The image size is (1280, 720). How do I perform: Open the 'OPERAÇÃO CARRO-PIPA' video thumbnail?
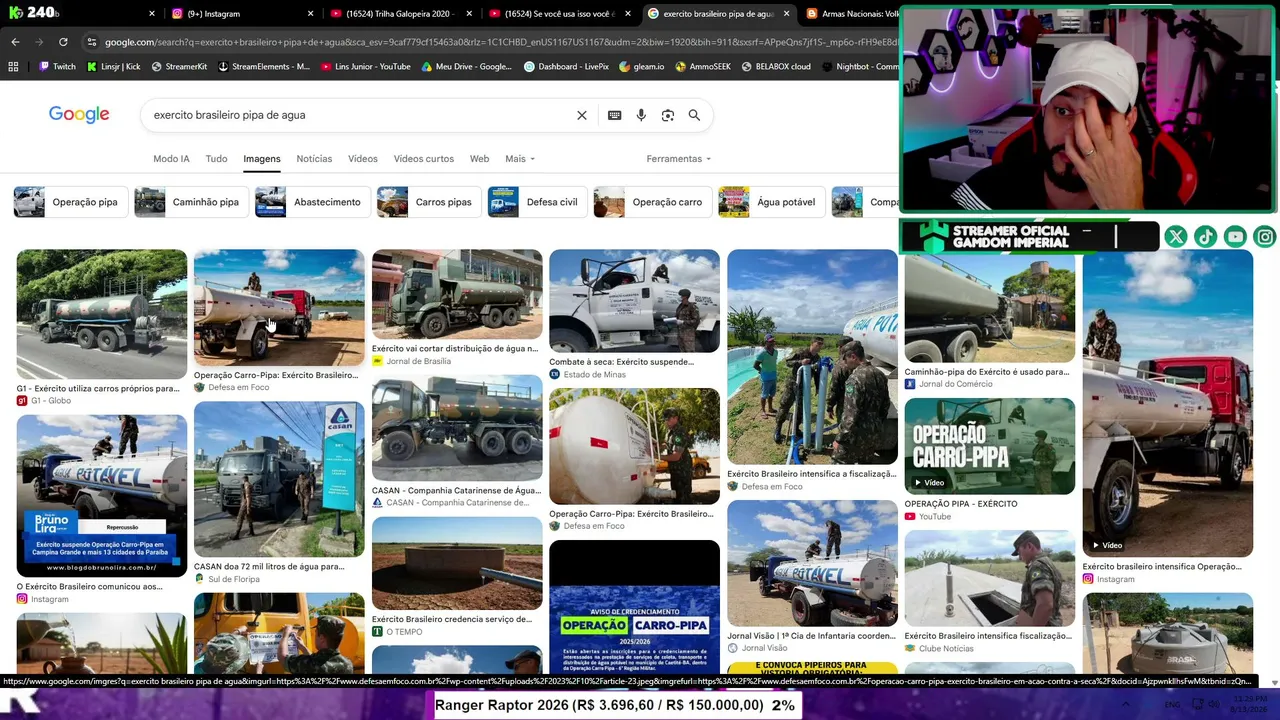click(x=990, y=446)
